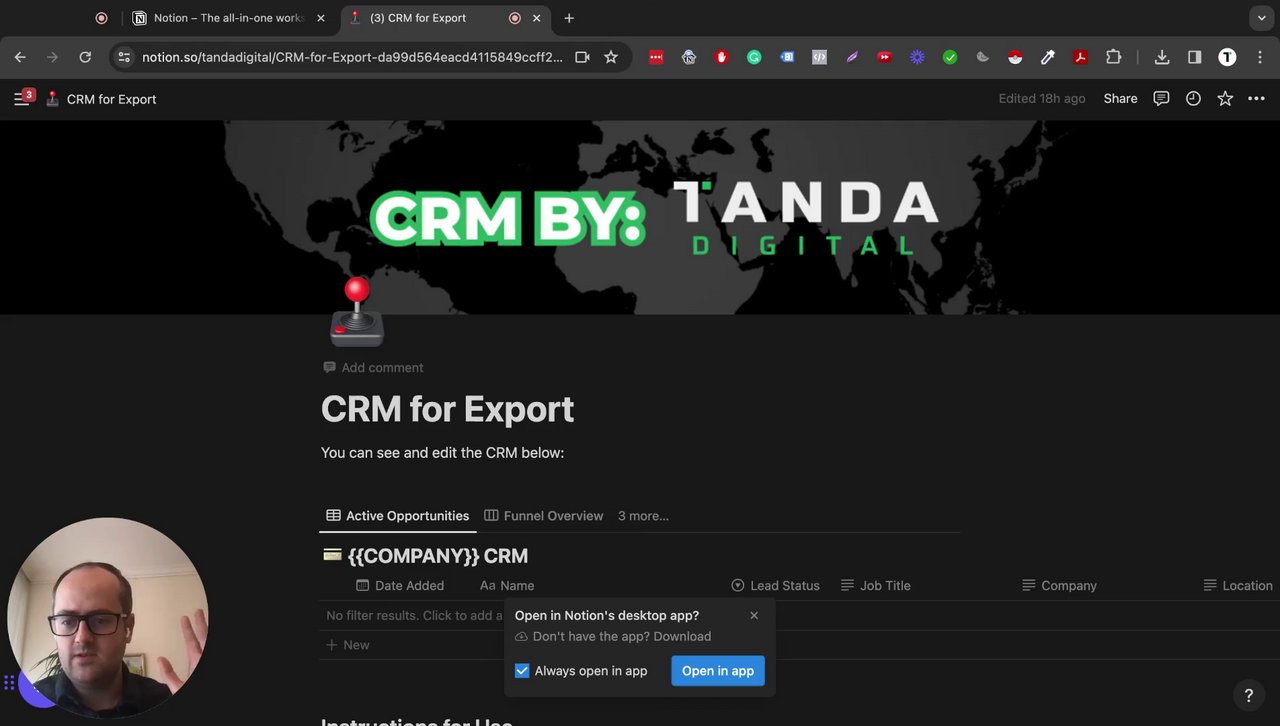Viewport: 1280px width, 726px height.
Task: Open the Chrome extensions puzzle menu
Action: [x=1113, y=57]
